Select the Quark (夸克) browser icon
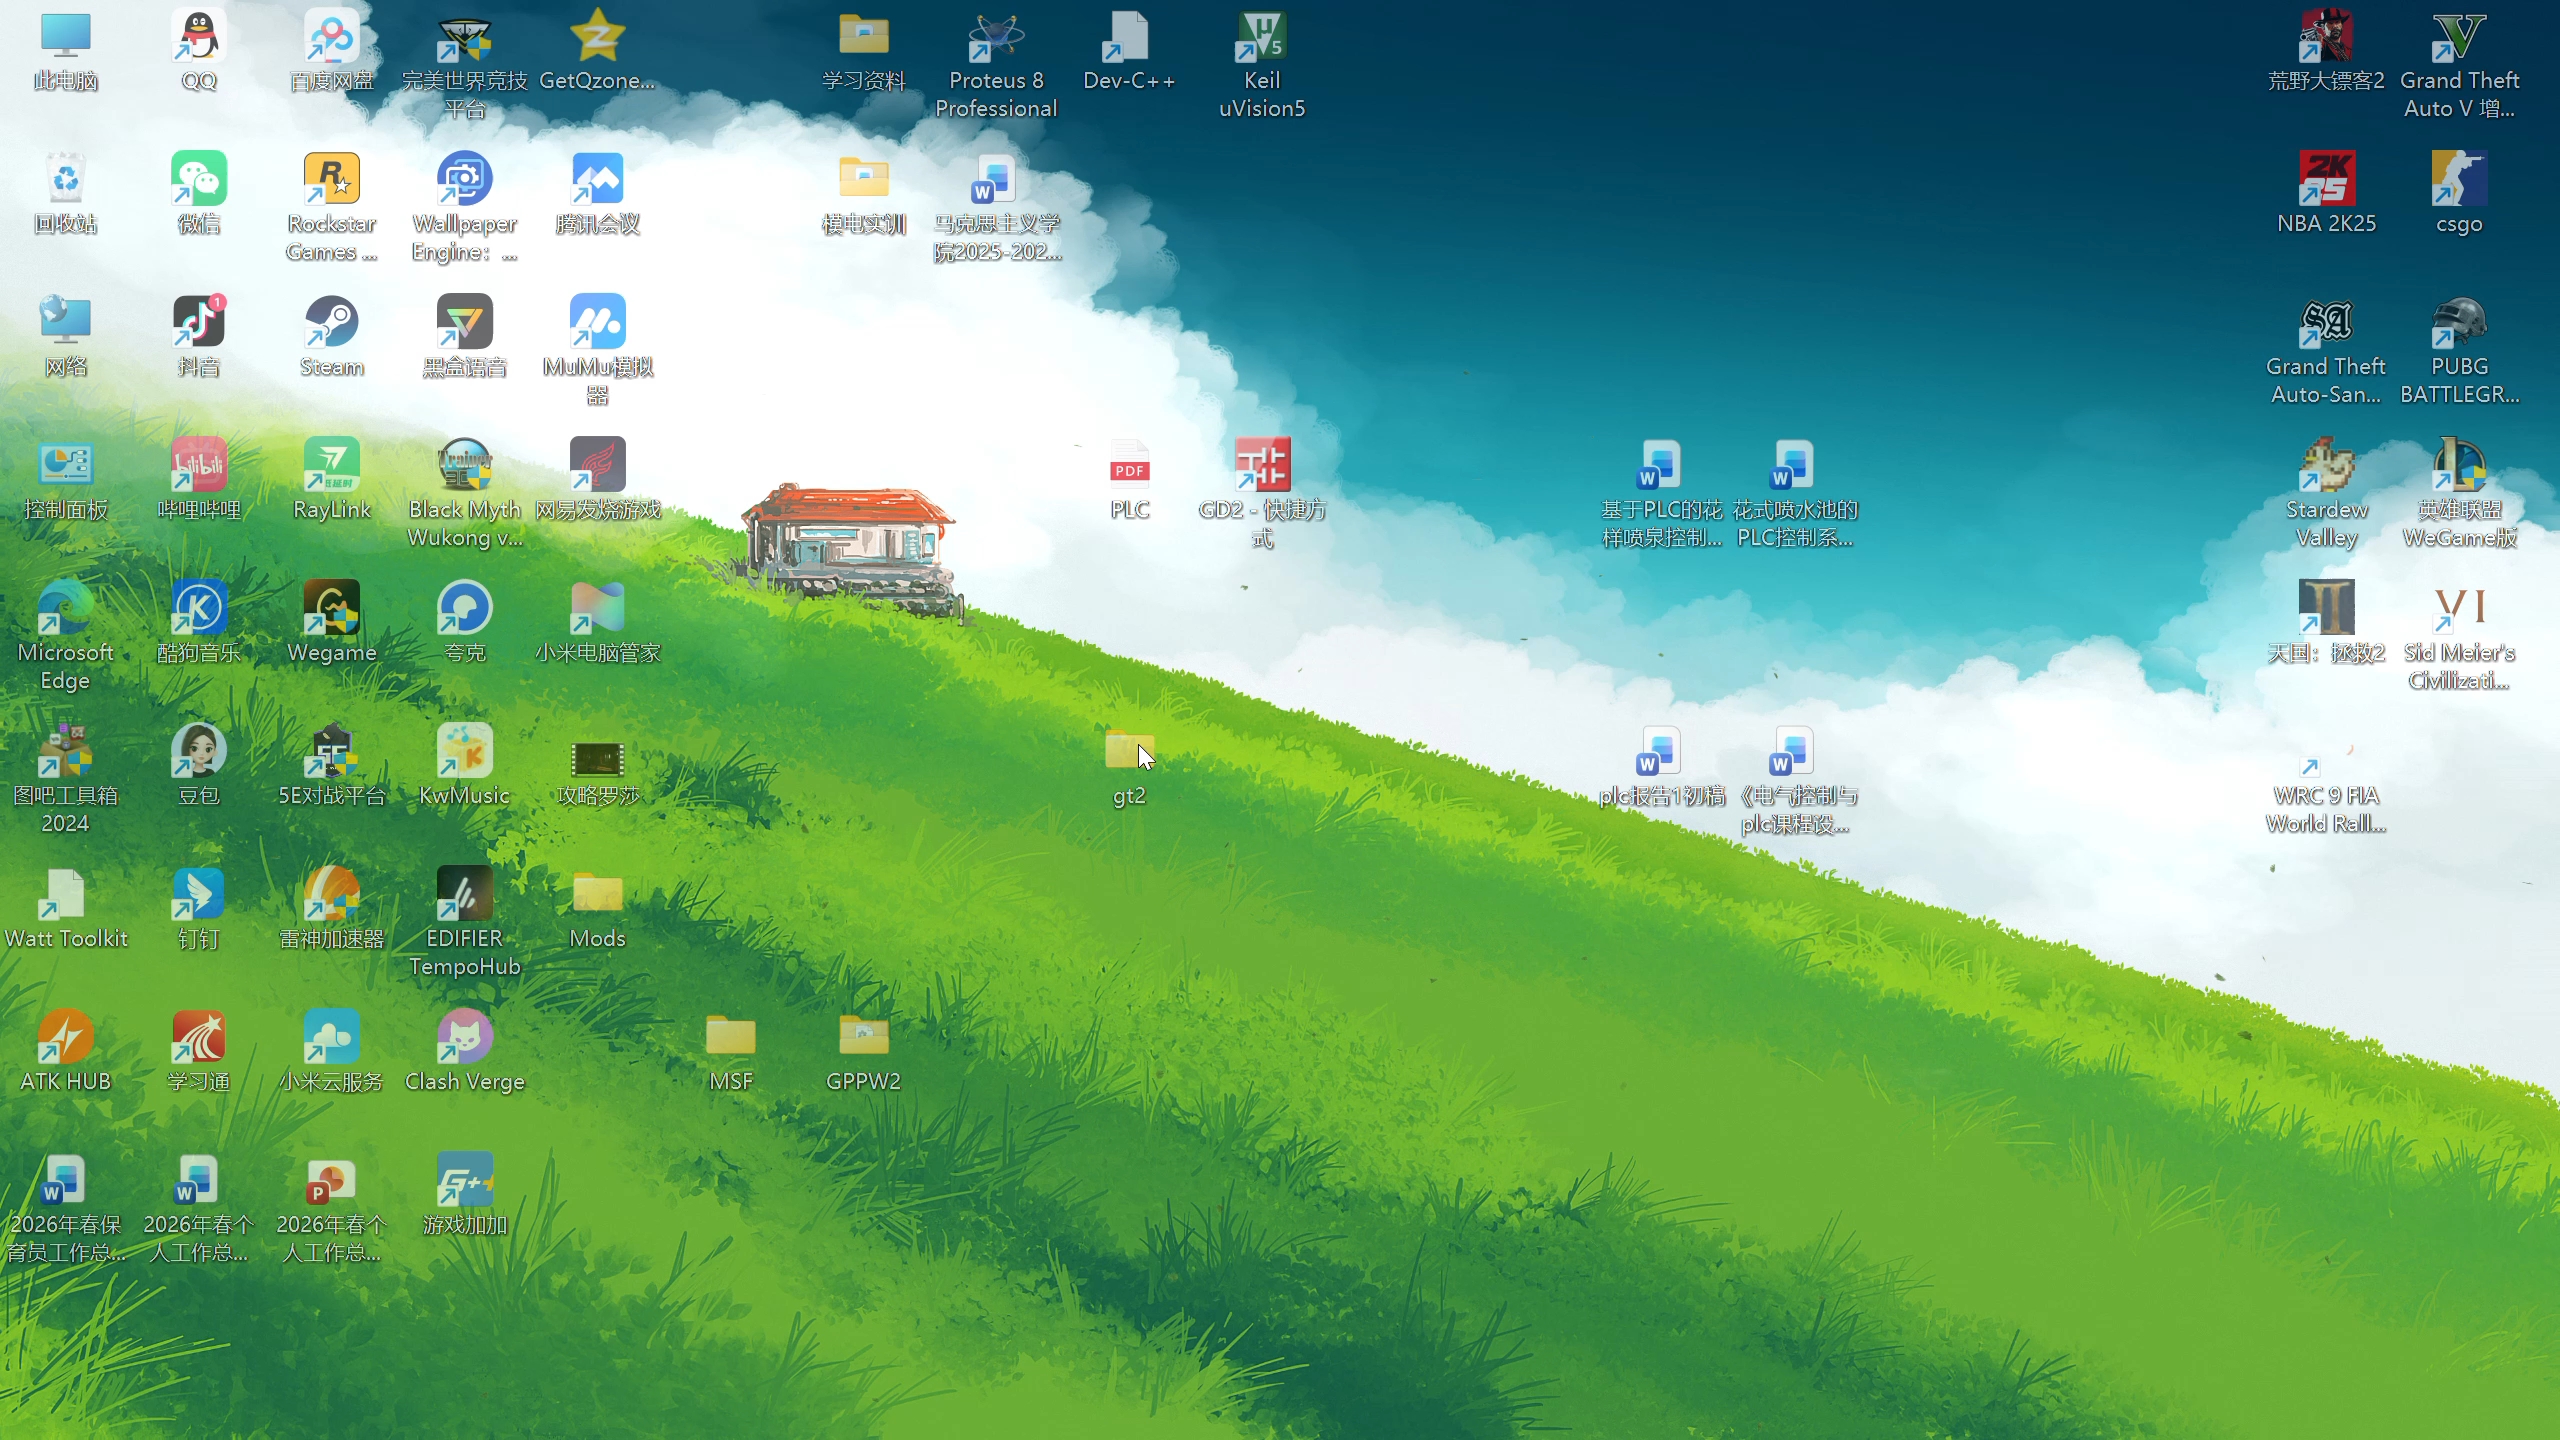2560x1440 pixels. click(465, 609)
